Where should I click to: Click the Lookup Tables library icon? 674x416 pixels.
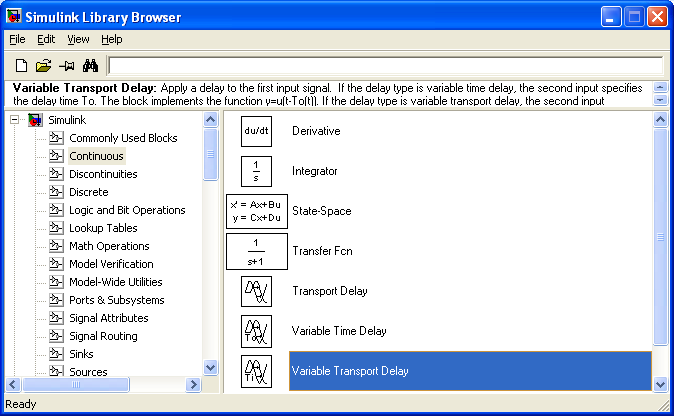56,228
